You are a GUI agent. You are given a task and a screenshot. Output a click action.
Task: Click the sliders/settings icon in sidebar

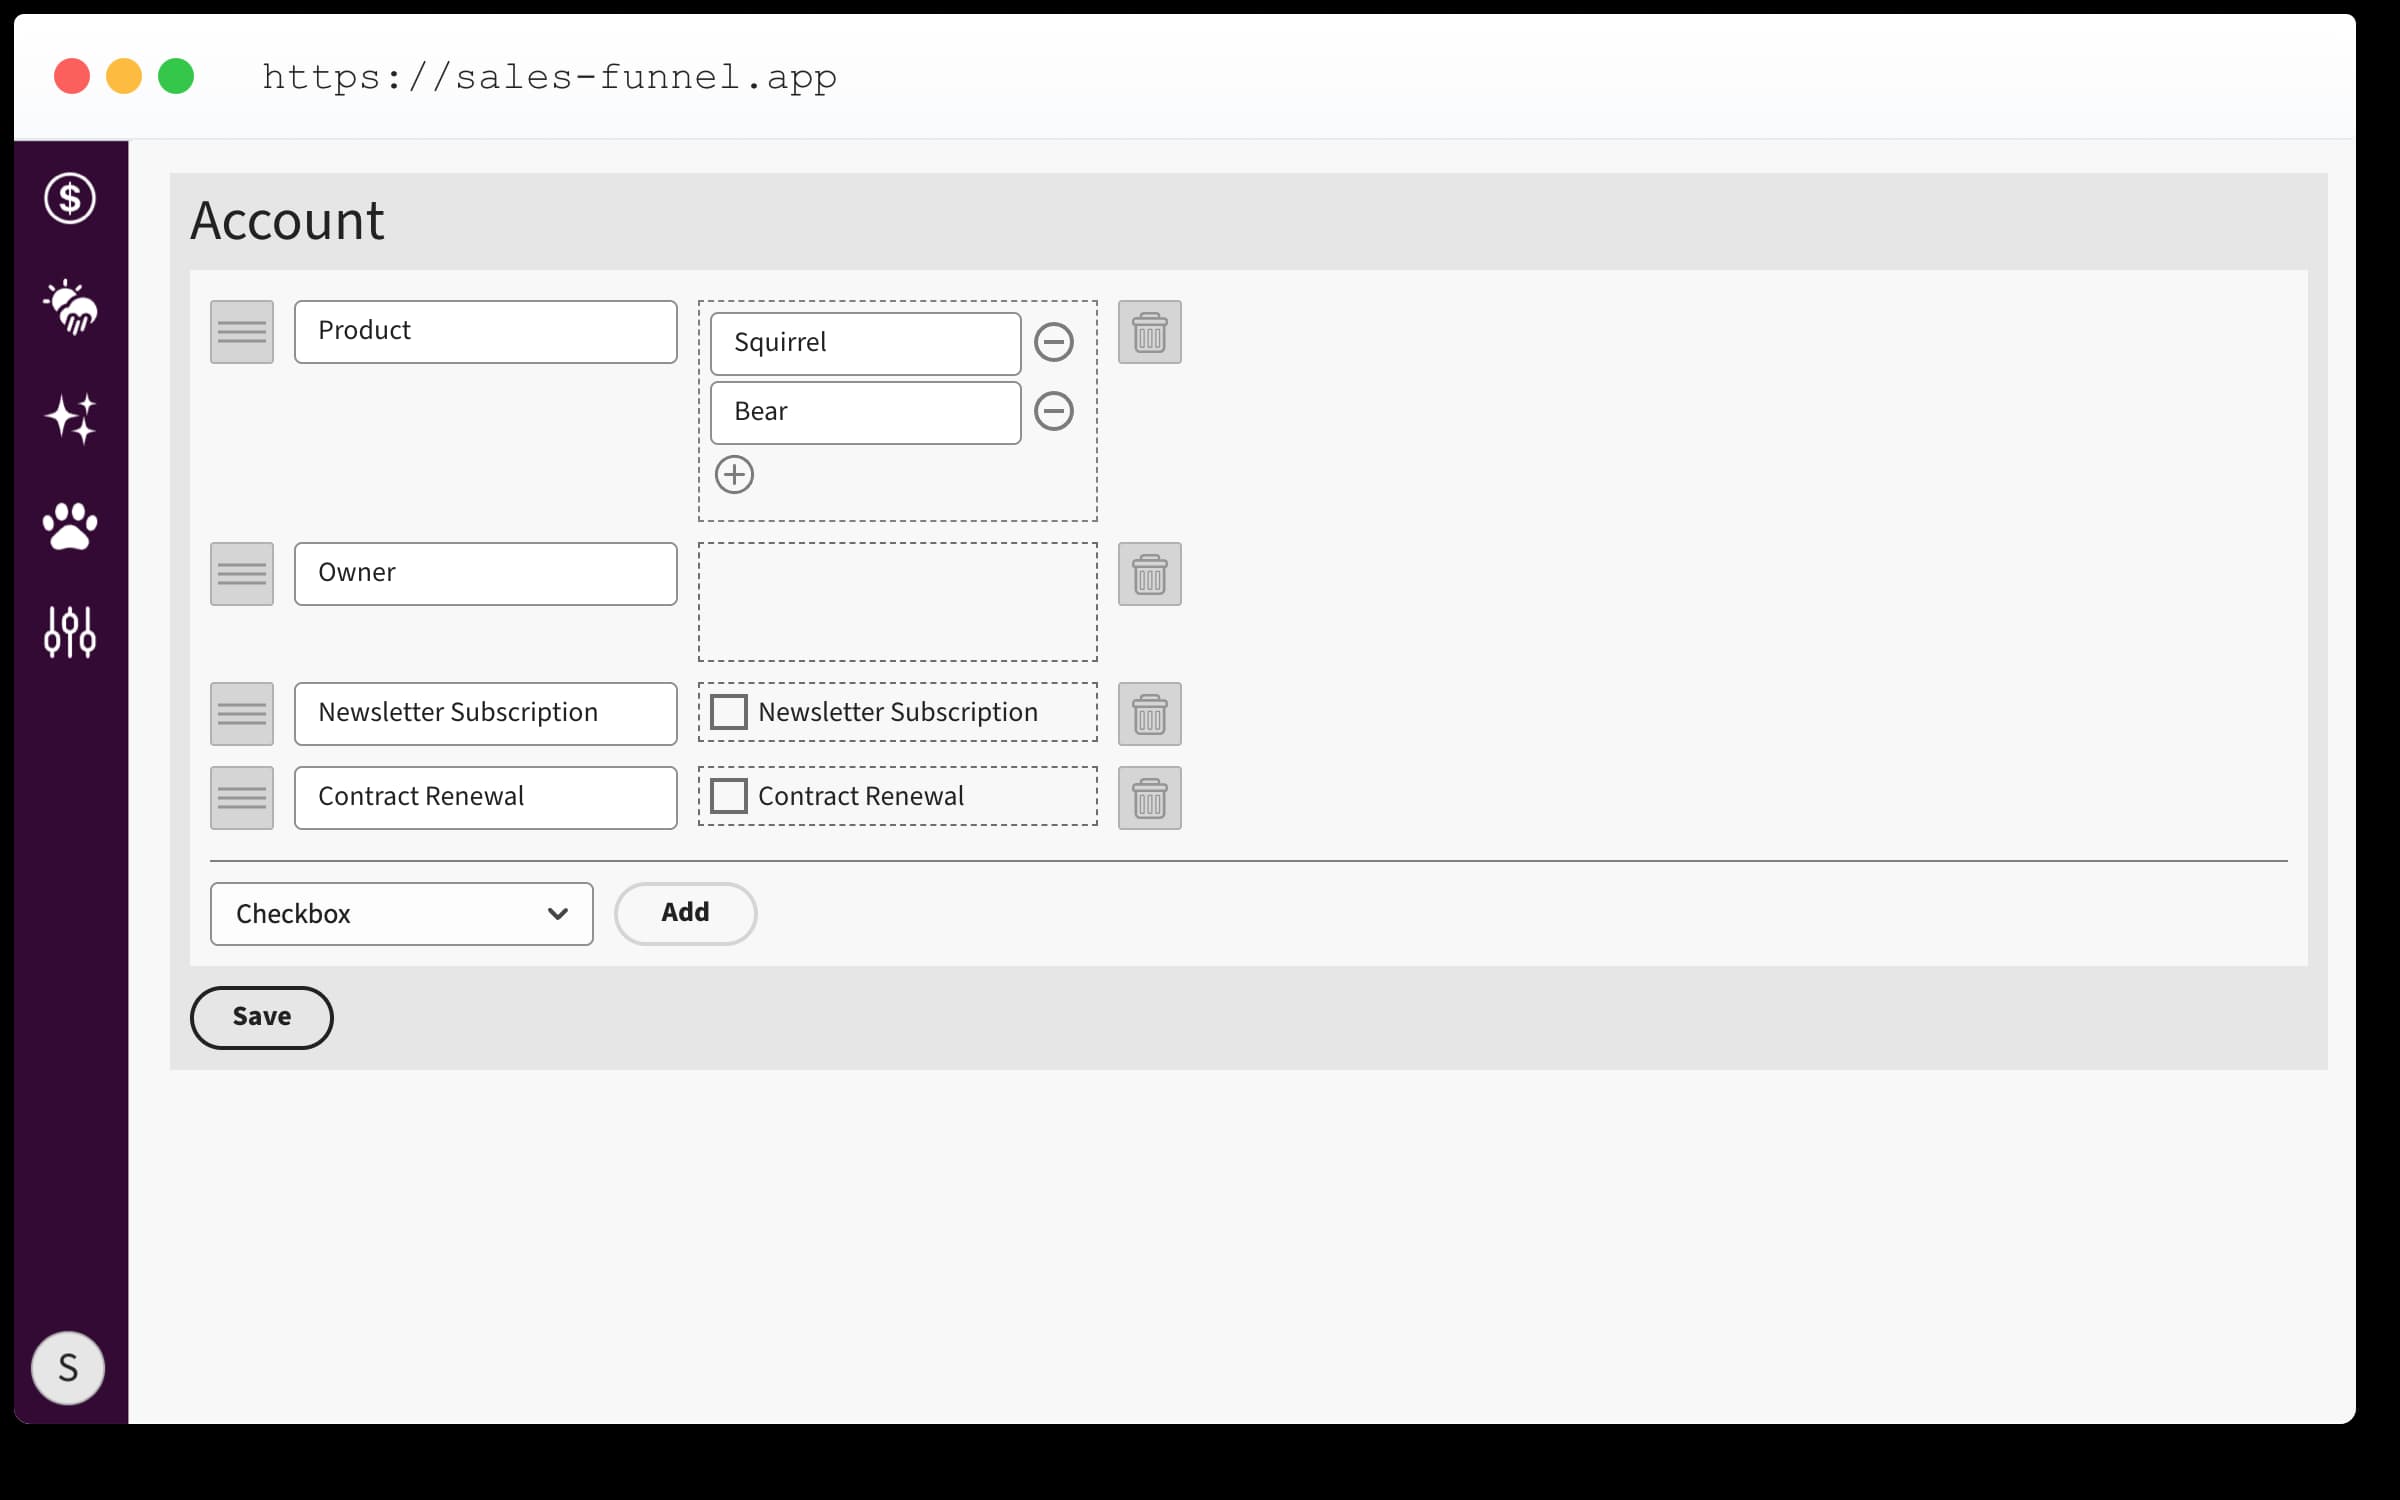tap(71, 632)
